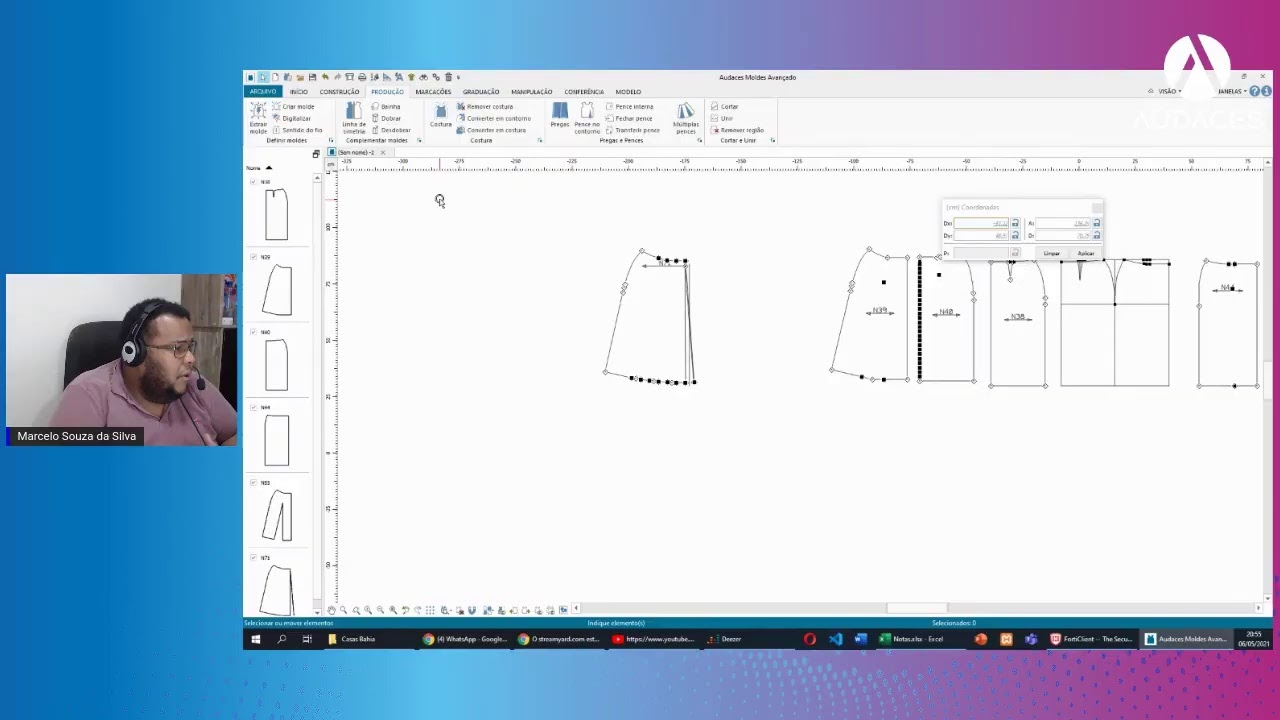The image size is (1280, 720).
Task: Open the ARQUIVO menu
Action: [x=263, y=92]
